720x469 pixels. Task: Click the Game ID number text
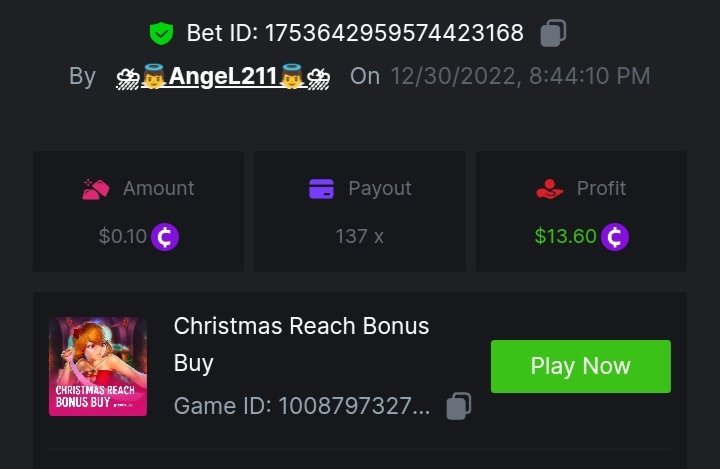[354, 406]
